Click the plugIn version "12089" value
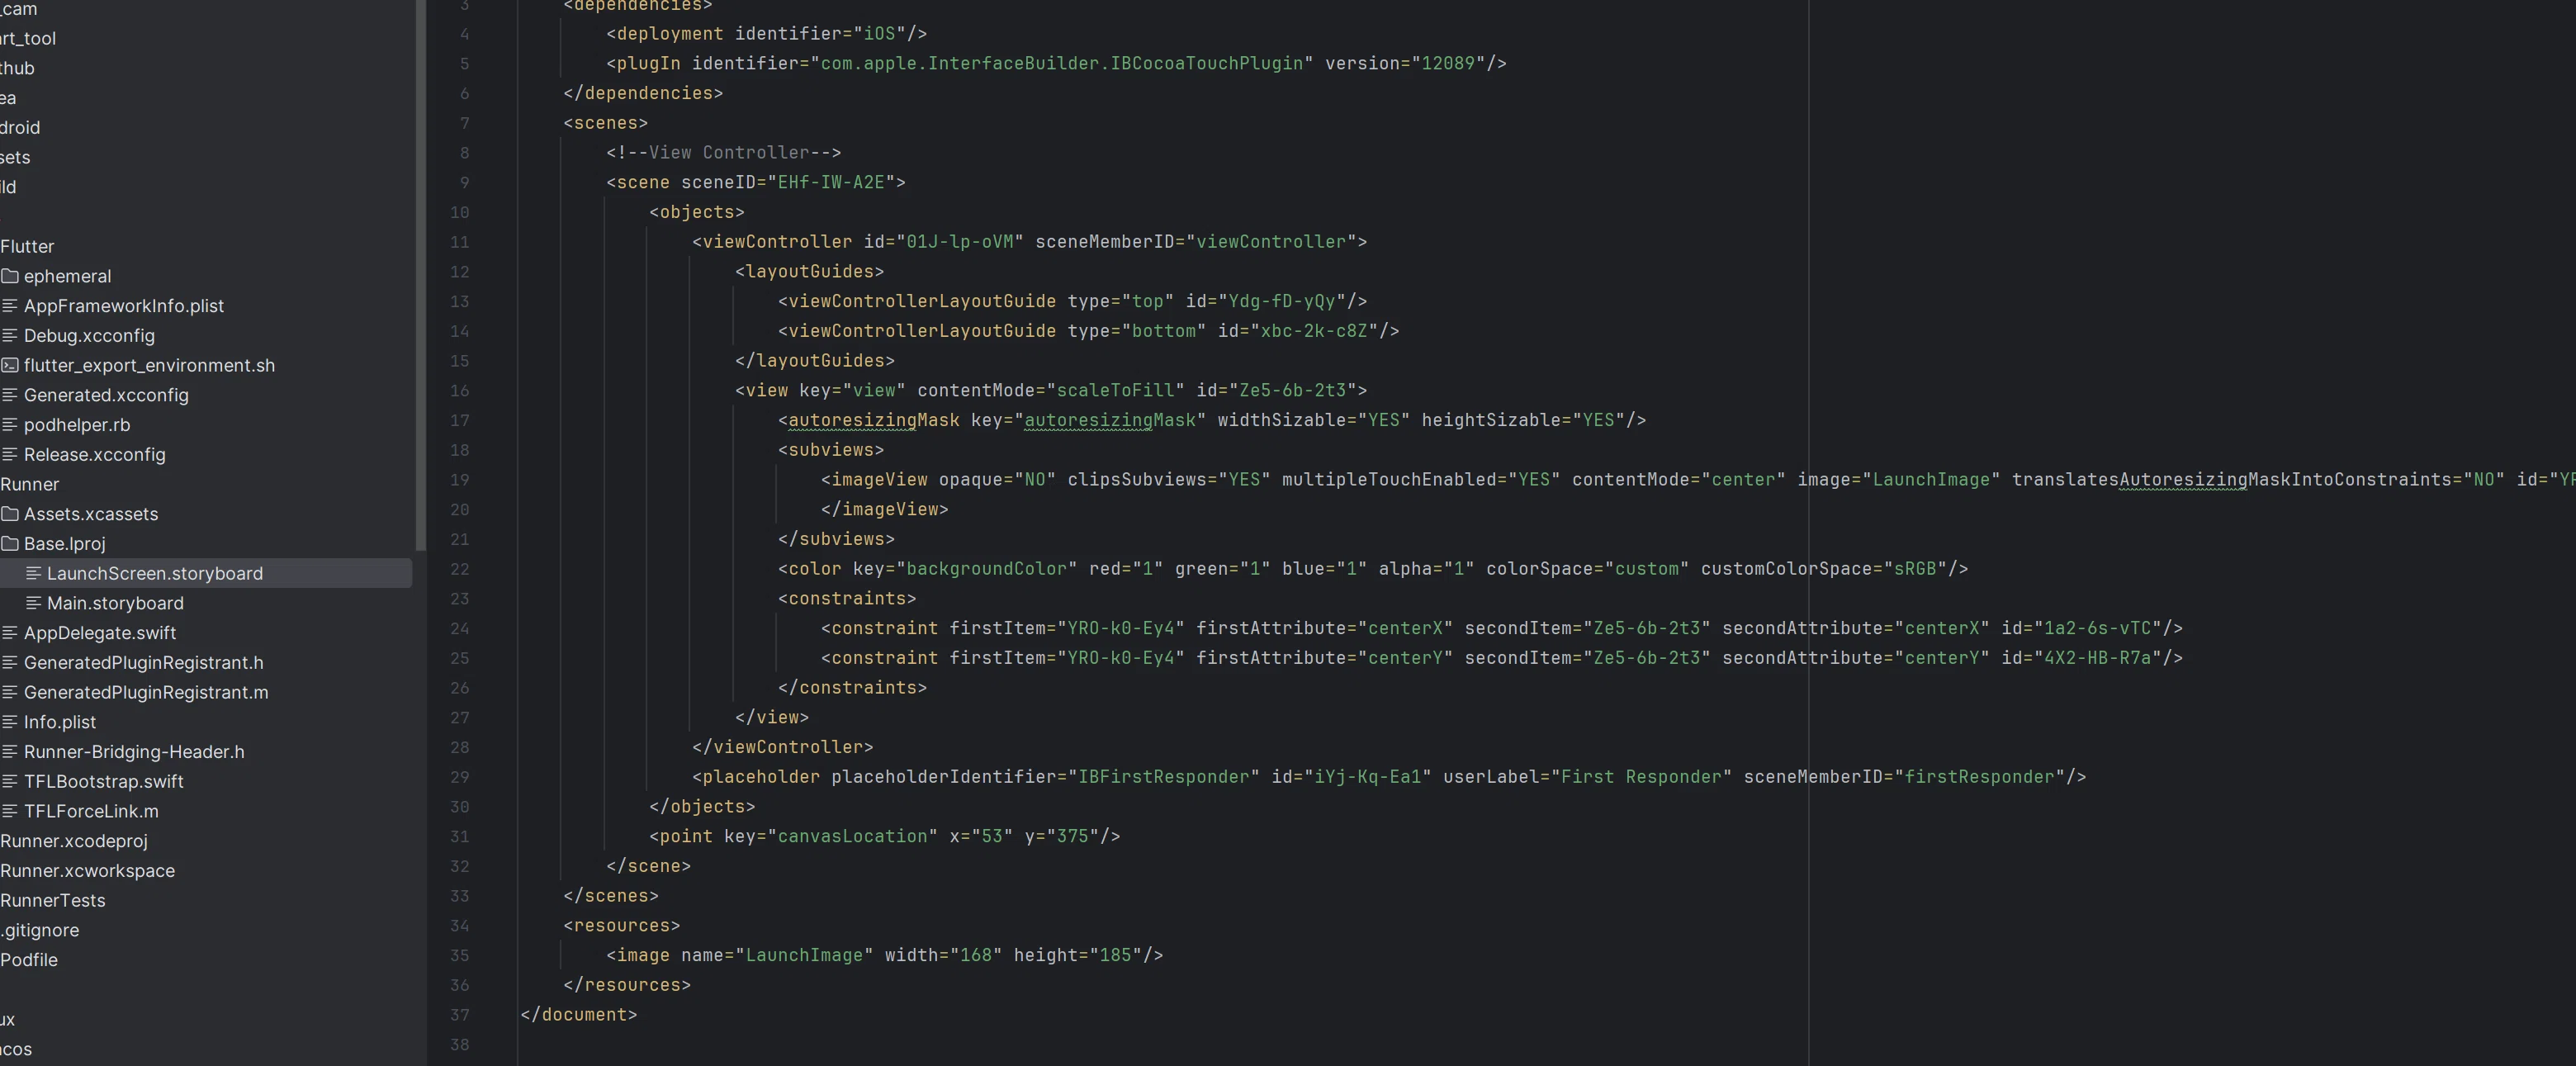Screen dimensions: 2576x1066 (x=1448, y=63)
